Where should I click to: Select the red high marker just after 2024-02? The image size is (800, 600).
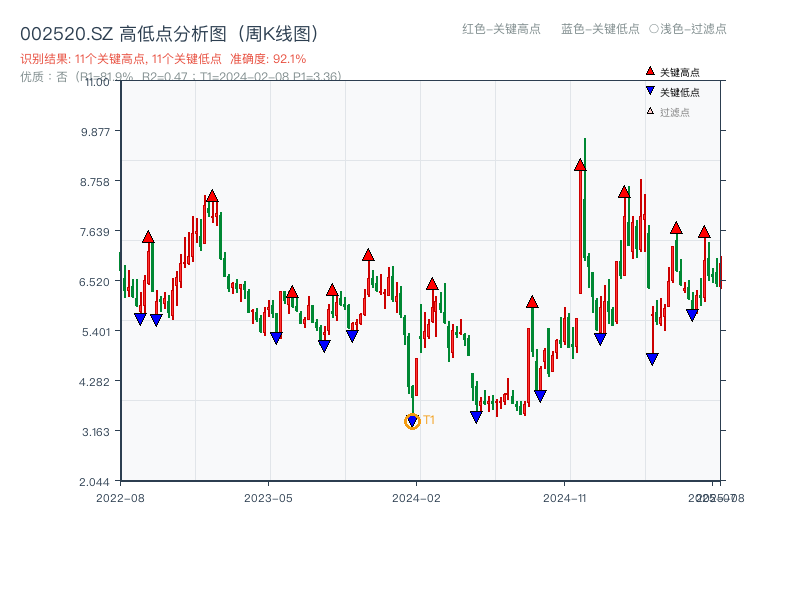[432, 284]
